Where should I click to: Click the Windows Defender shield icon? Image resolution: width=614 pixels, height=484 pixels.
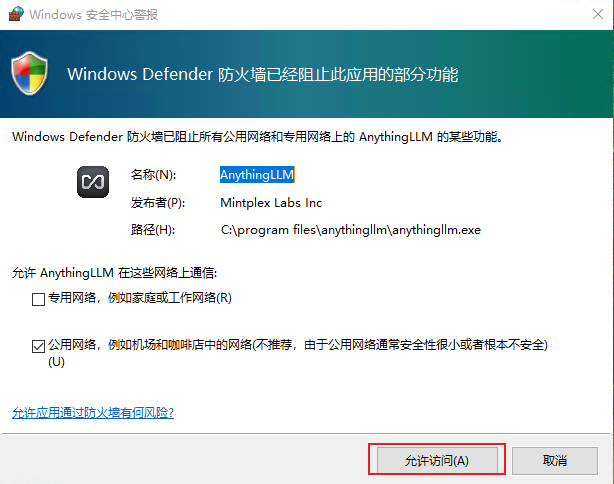30,74
